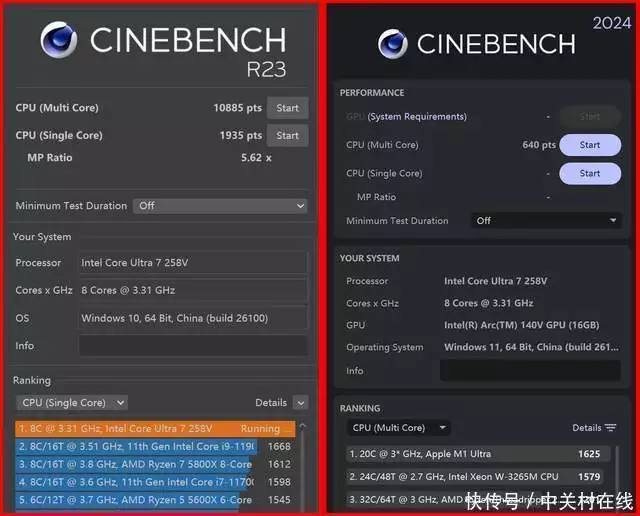Click Intel Core Ultra 7 258V in Cinebench 2024
Image resolution: width=640 pixels, height=516 pixels.
pyautogui.click(x=496, y=281)
